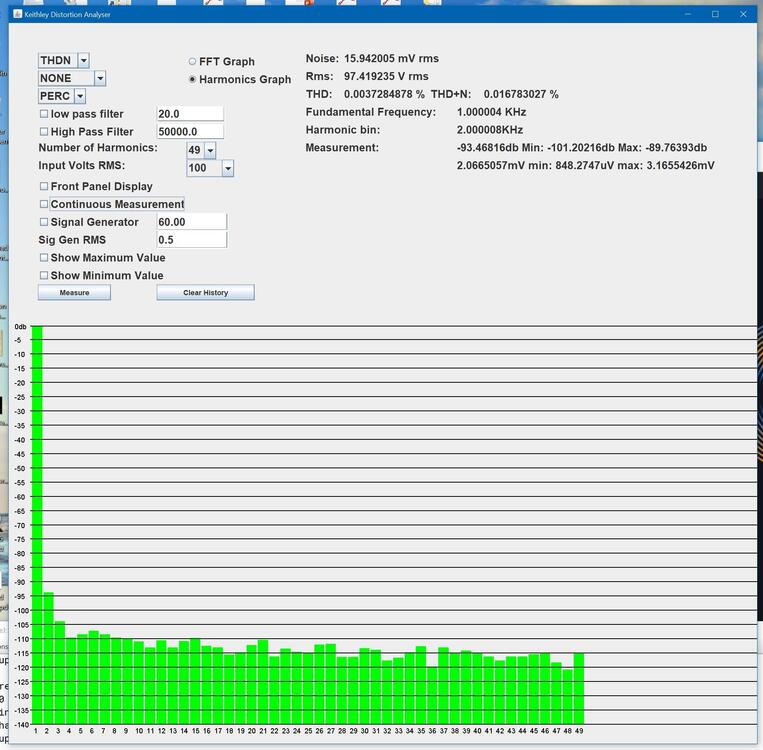Click the Sig Gen RMS input field
763x750 pixels.
coord(191,240)
